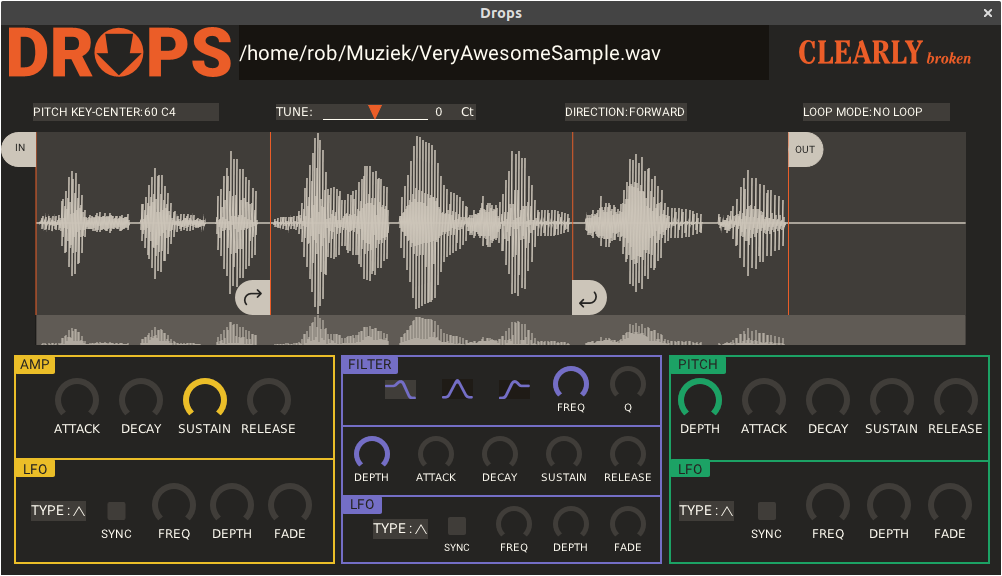Click the AMP LFO FREQ knob

pyautogui.click(x=174, y=504)
